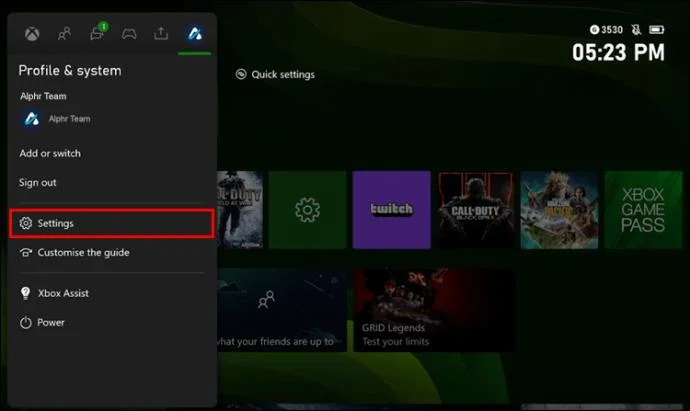Select Sign out option
This screenshot has width=690, height=411.
(37, 183)
